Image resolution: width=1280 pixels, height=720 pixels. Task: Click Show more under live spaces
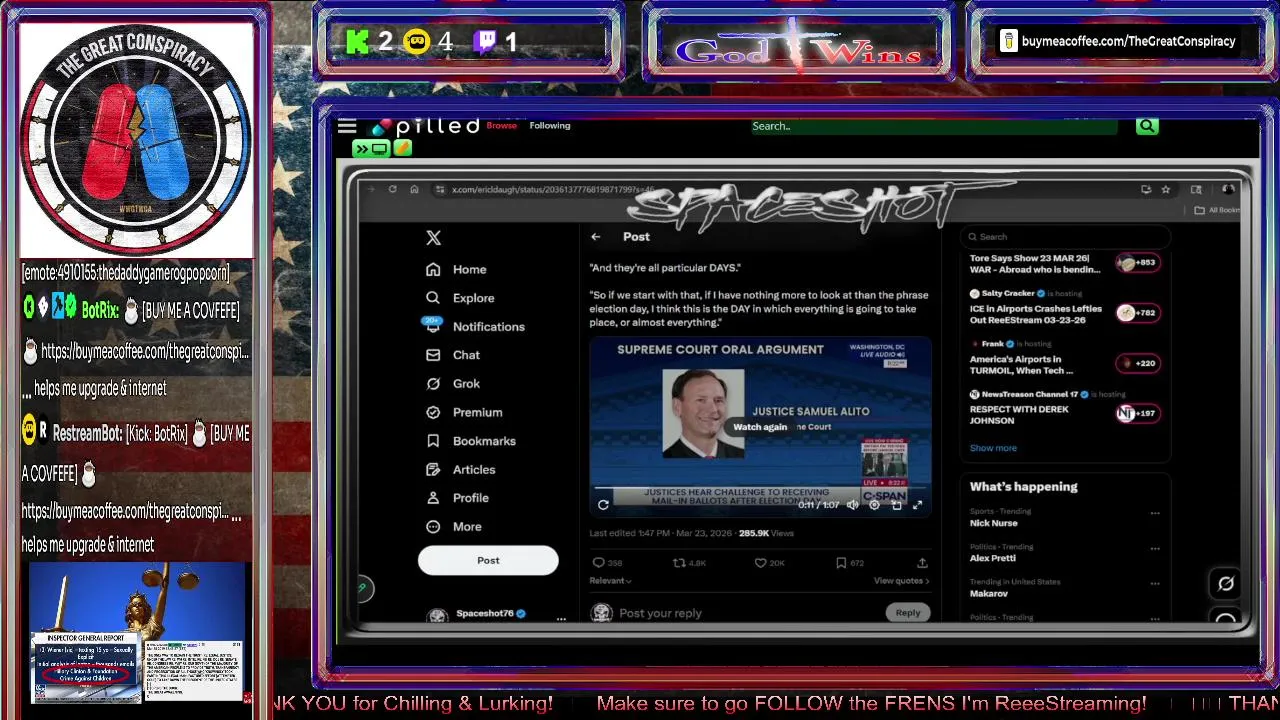click(x=993, y=448)
